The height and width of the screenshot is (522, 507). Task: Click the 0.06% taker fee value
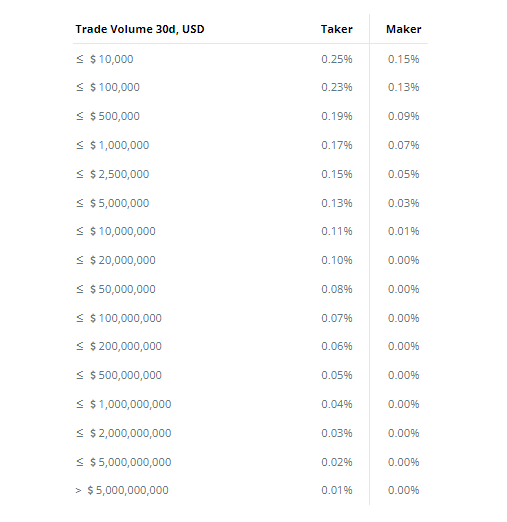point(337,346)
